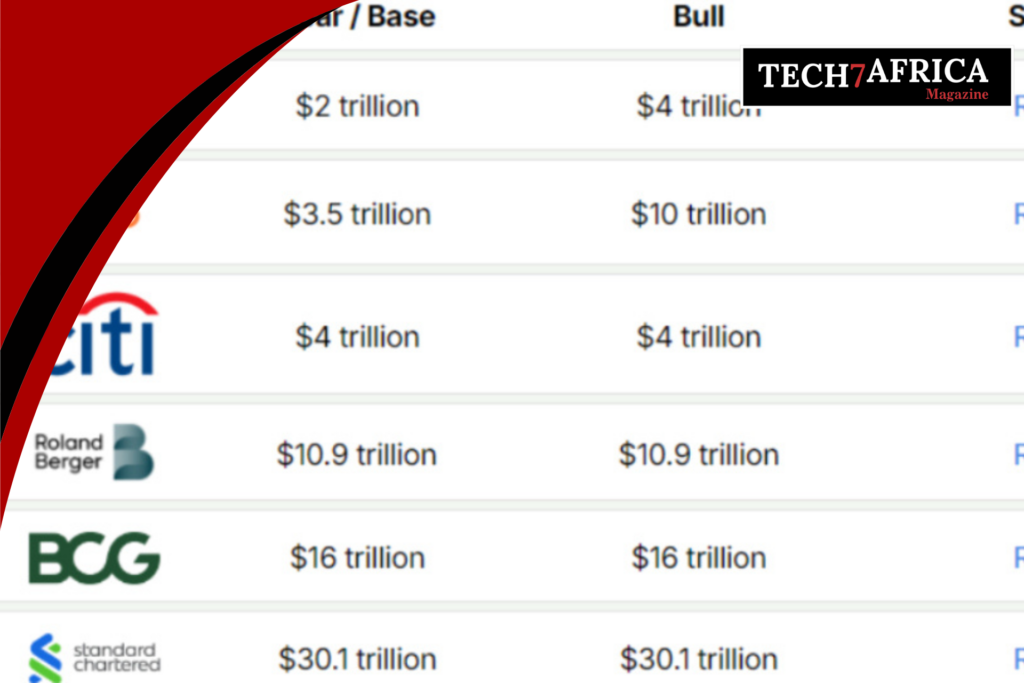Click the Standard Chartered logo
Screen dimensions: 1024x683
(x=95, y=658)
